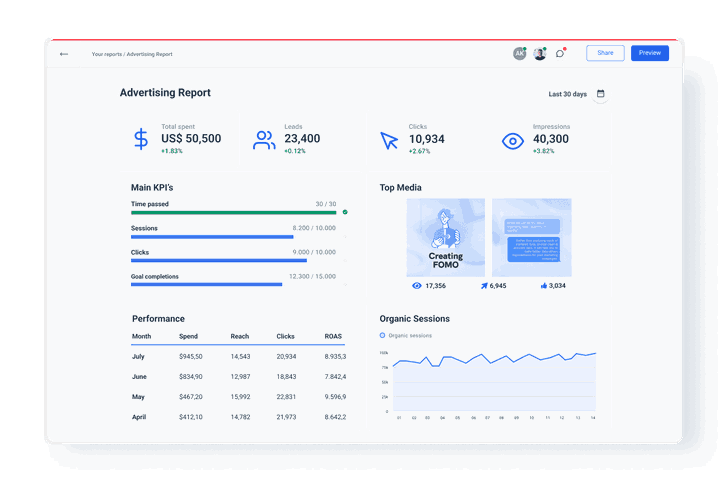Click the Advertising Report title

pyautogui.click(x=165, y=93)
